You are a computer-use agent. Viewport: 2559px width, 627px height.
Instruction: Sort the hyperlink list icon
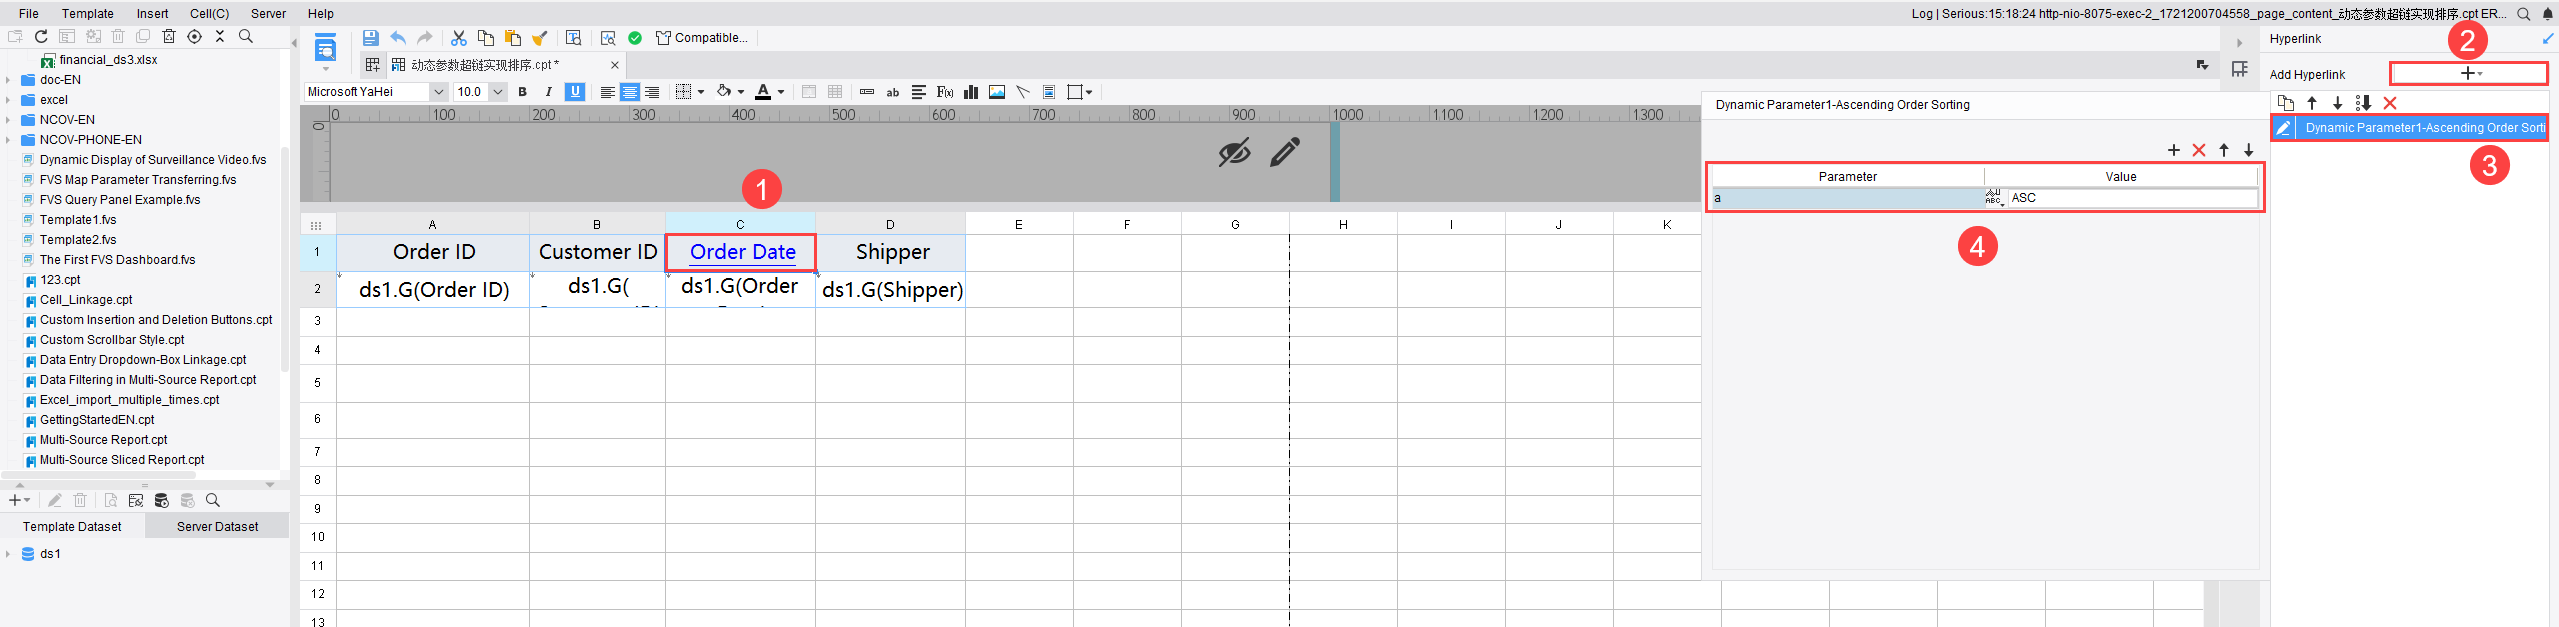point(2364,103)
